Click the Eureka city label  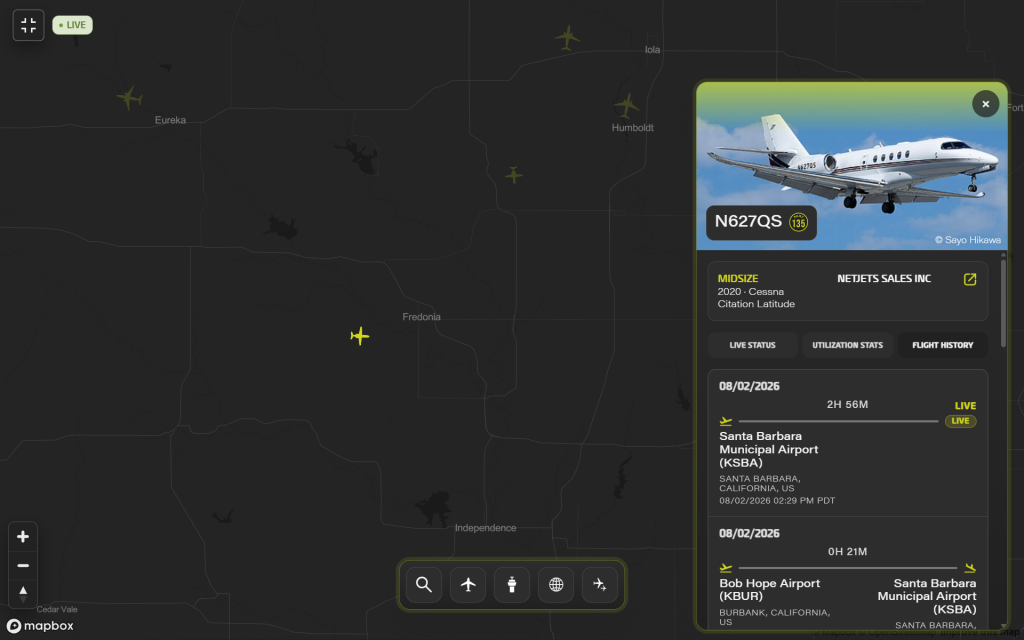pyautogui.click(x=170, y=120)
